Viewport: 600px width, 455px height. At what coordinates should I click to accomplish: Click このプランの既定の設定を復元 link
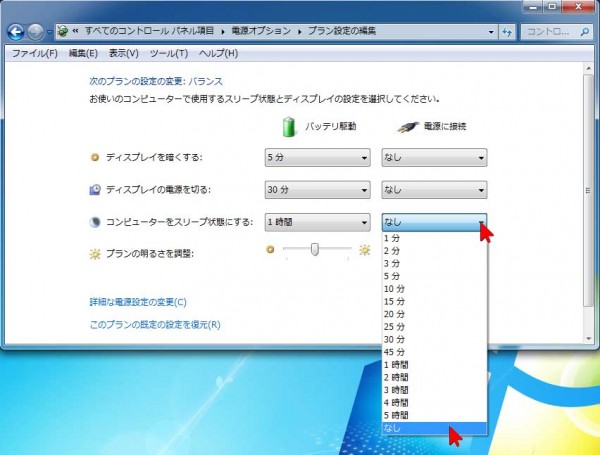[x=155, y=325]
